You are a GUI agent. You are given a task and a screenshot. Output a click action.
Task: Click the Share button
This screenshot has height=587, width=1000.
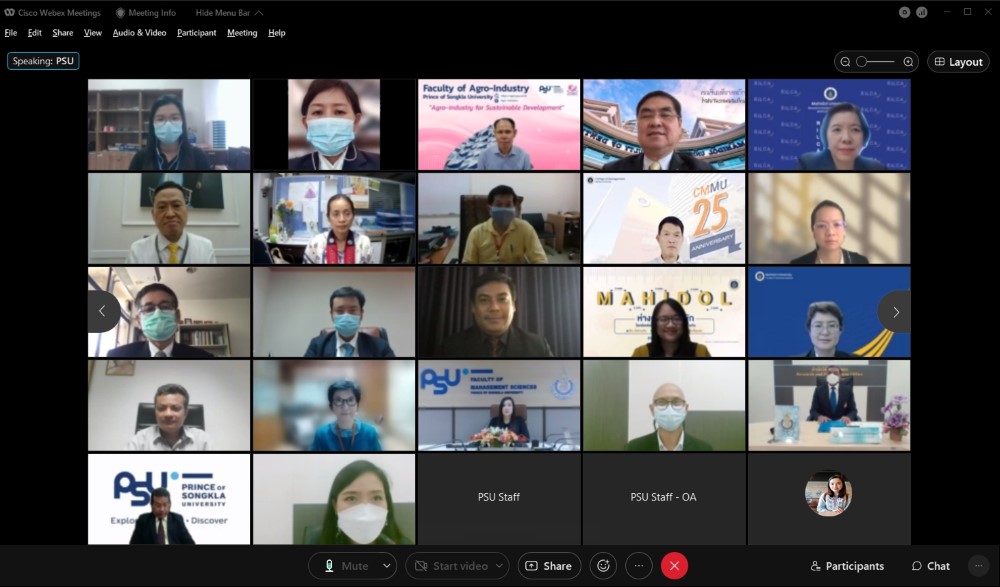(x=549, y=566)
